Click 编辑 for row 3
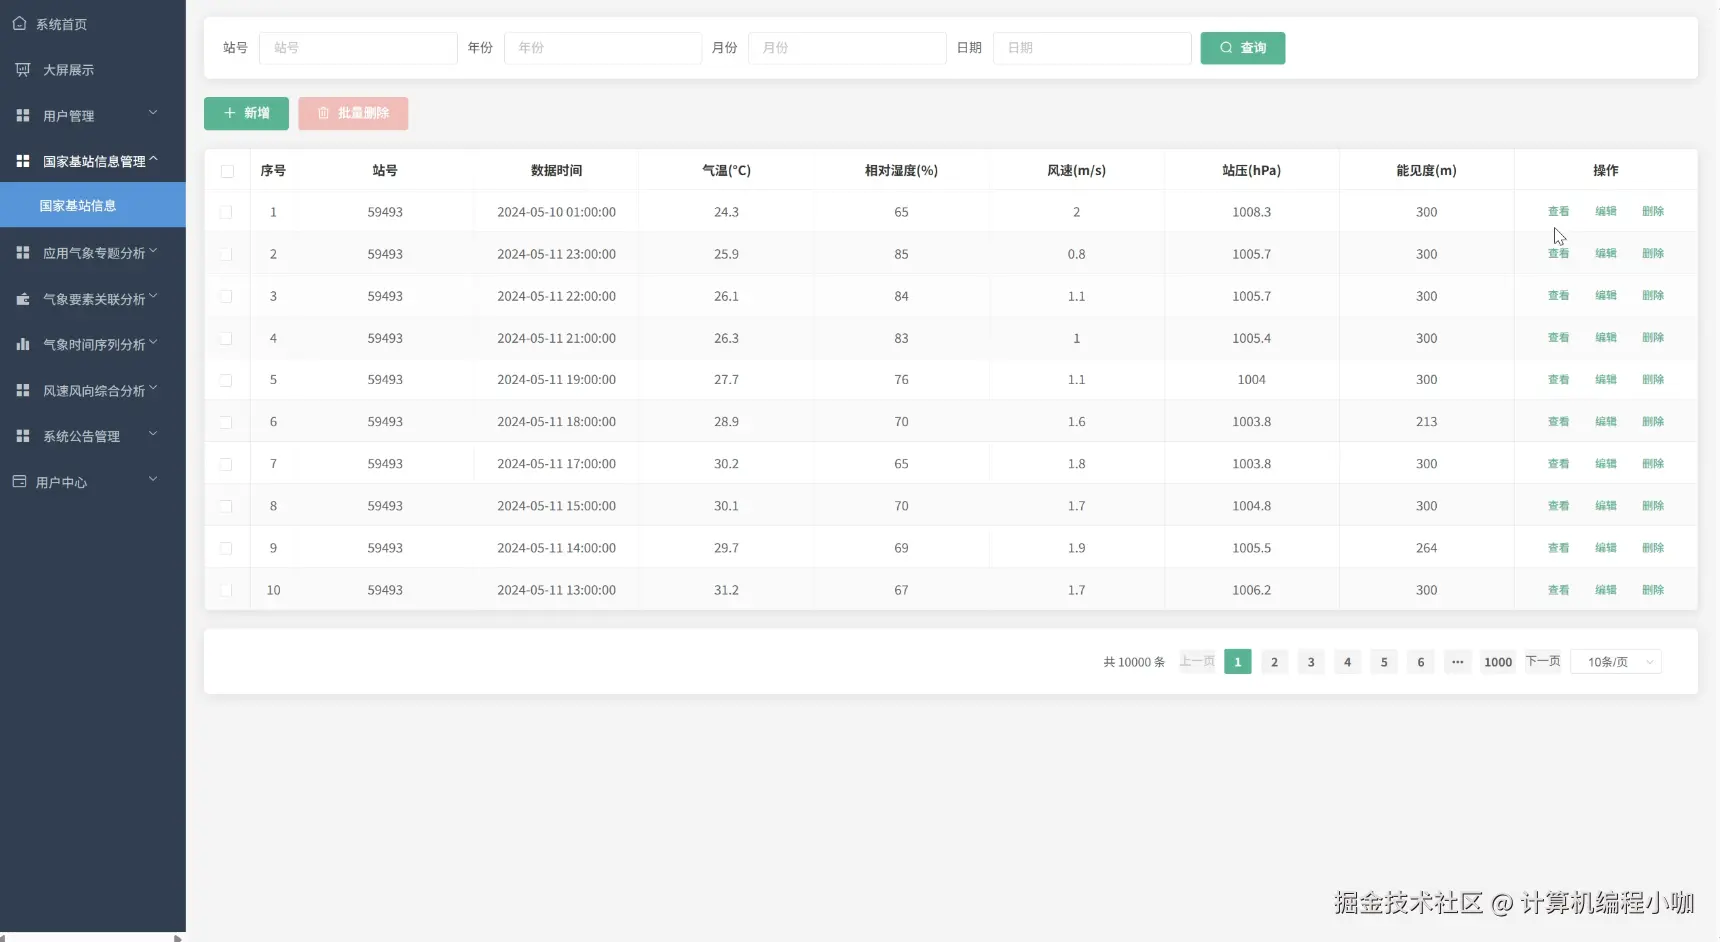This screenshot has width=1720, height=942. point(1606,295)
